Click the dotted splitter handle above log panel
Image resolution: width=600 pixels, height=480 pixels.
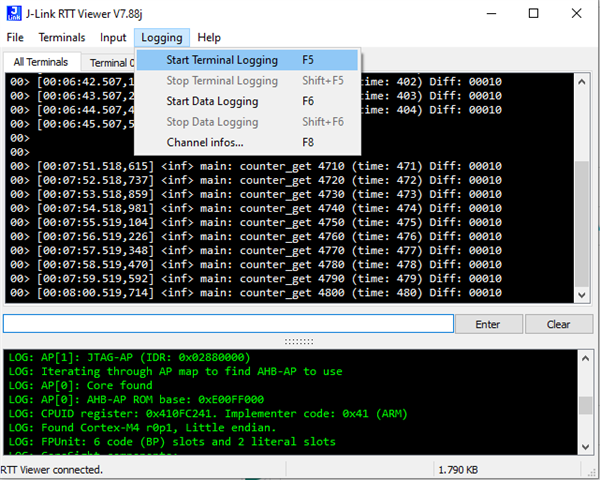pyautogui.click(x=300, y=341)
